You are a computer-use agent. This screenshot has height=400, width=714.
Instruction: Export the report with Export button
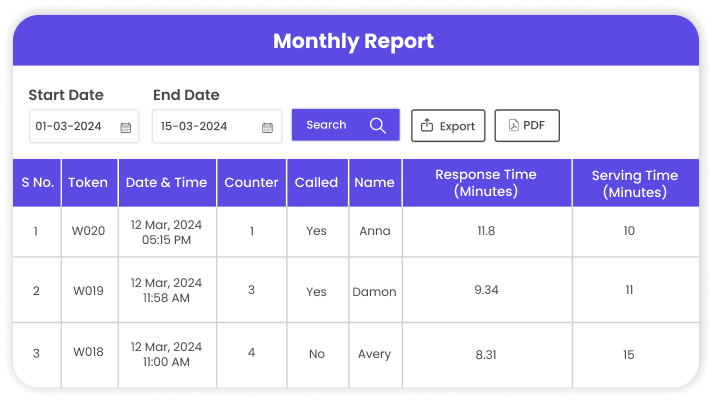pos(448,126)
